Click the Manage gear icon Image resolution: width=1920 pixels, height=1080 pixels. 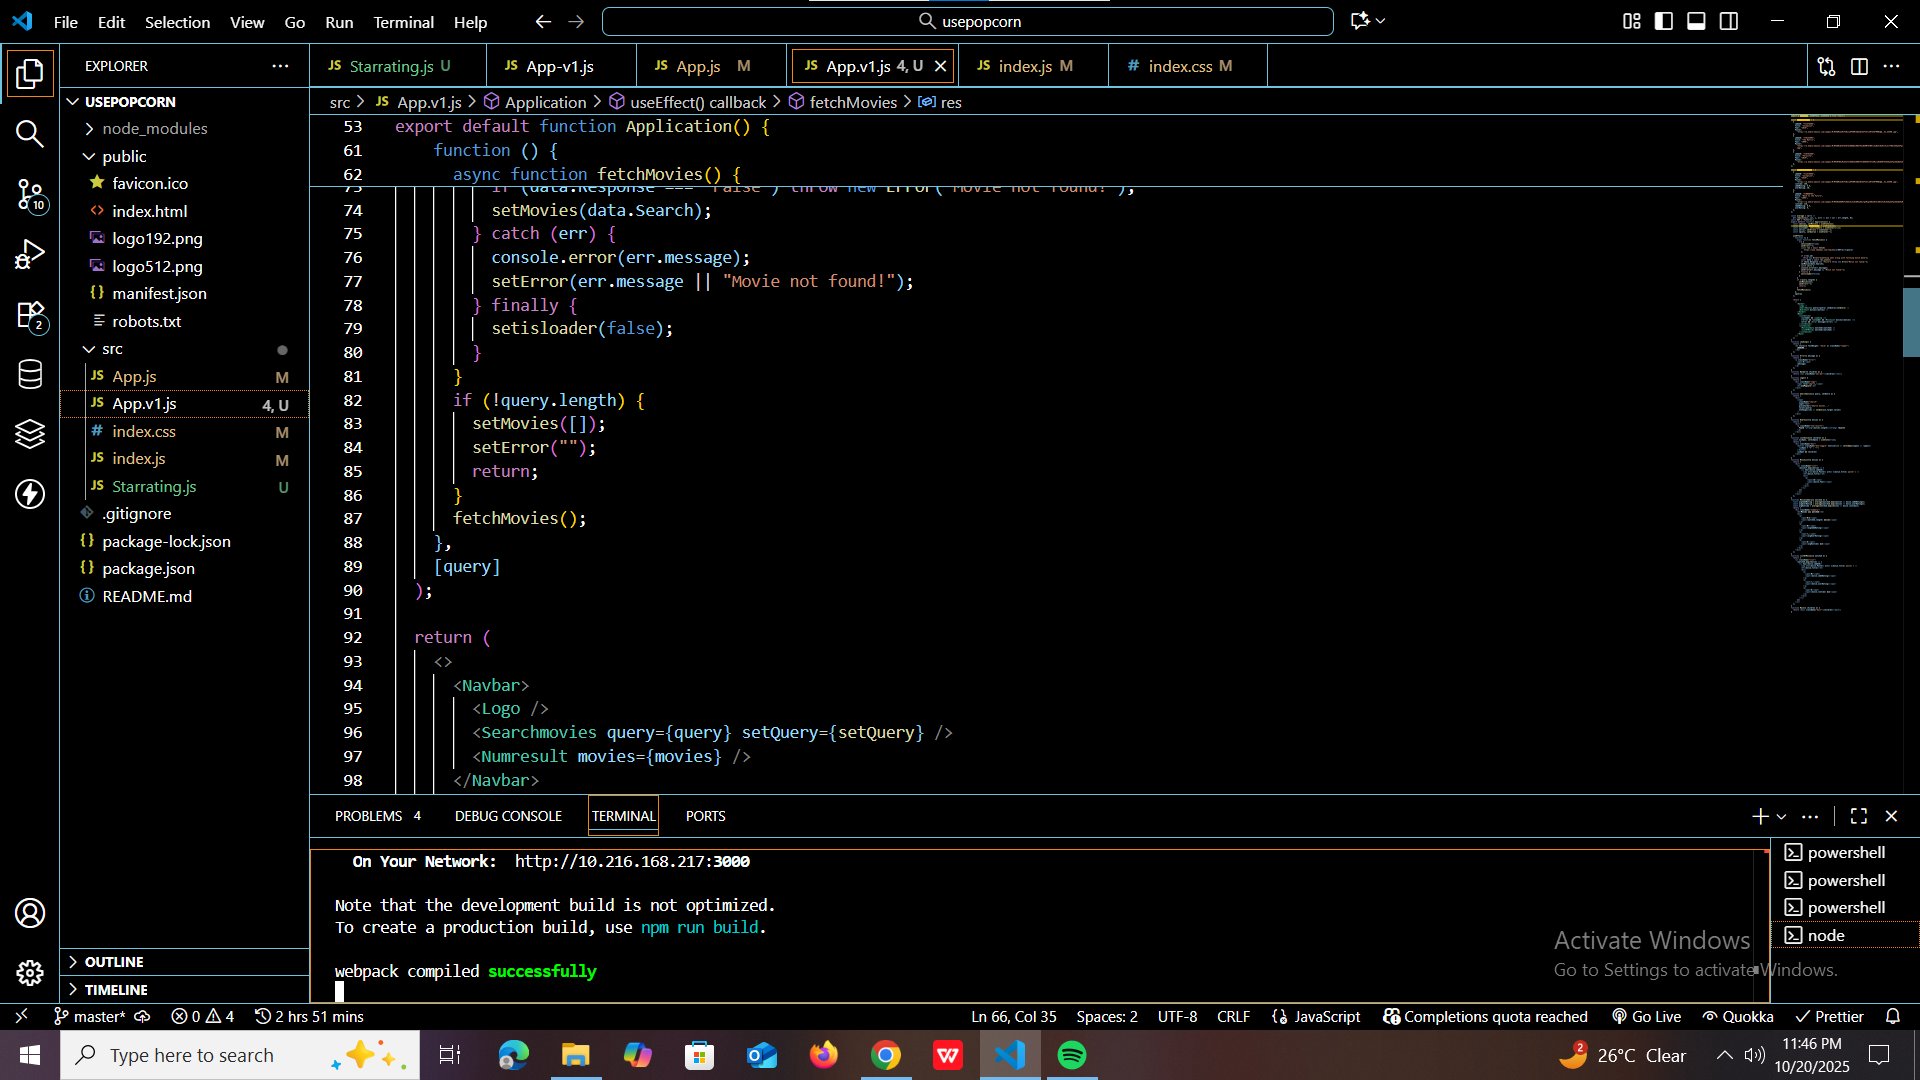click(x=30, y=972)
